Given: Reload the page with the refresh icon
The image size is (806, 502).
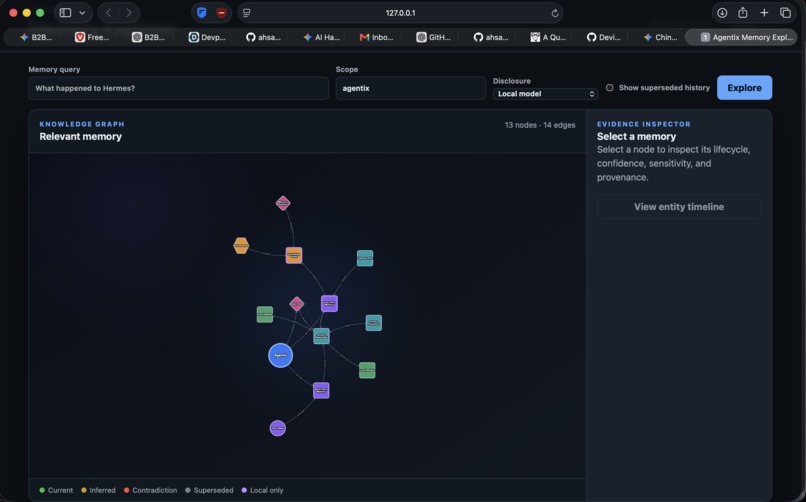Looking at the screenshot, I should [555, 13].
